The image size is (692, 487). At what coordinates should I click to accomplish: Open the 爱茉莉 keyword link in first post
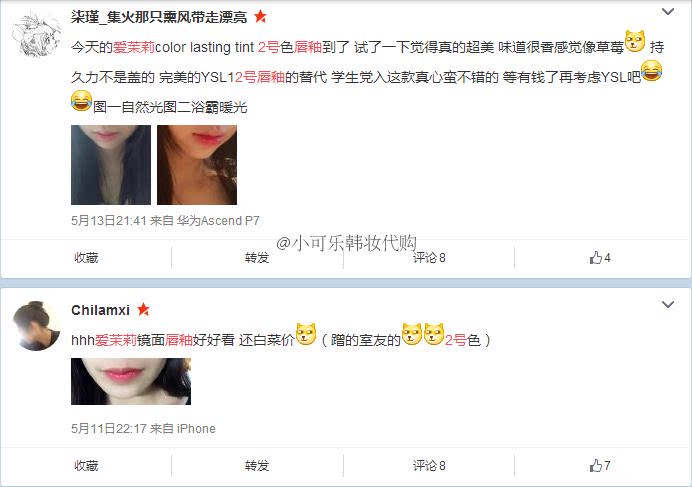click(x=134, y=47)
